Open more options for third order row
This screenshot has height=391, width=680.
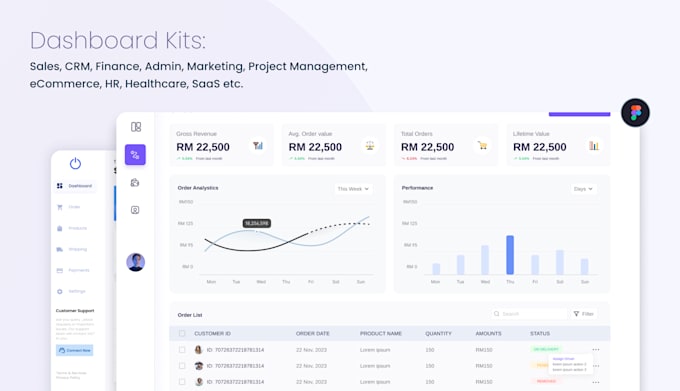pos(596,382)
